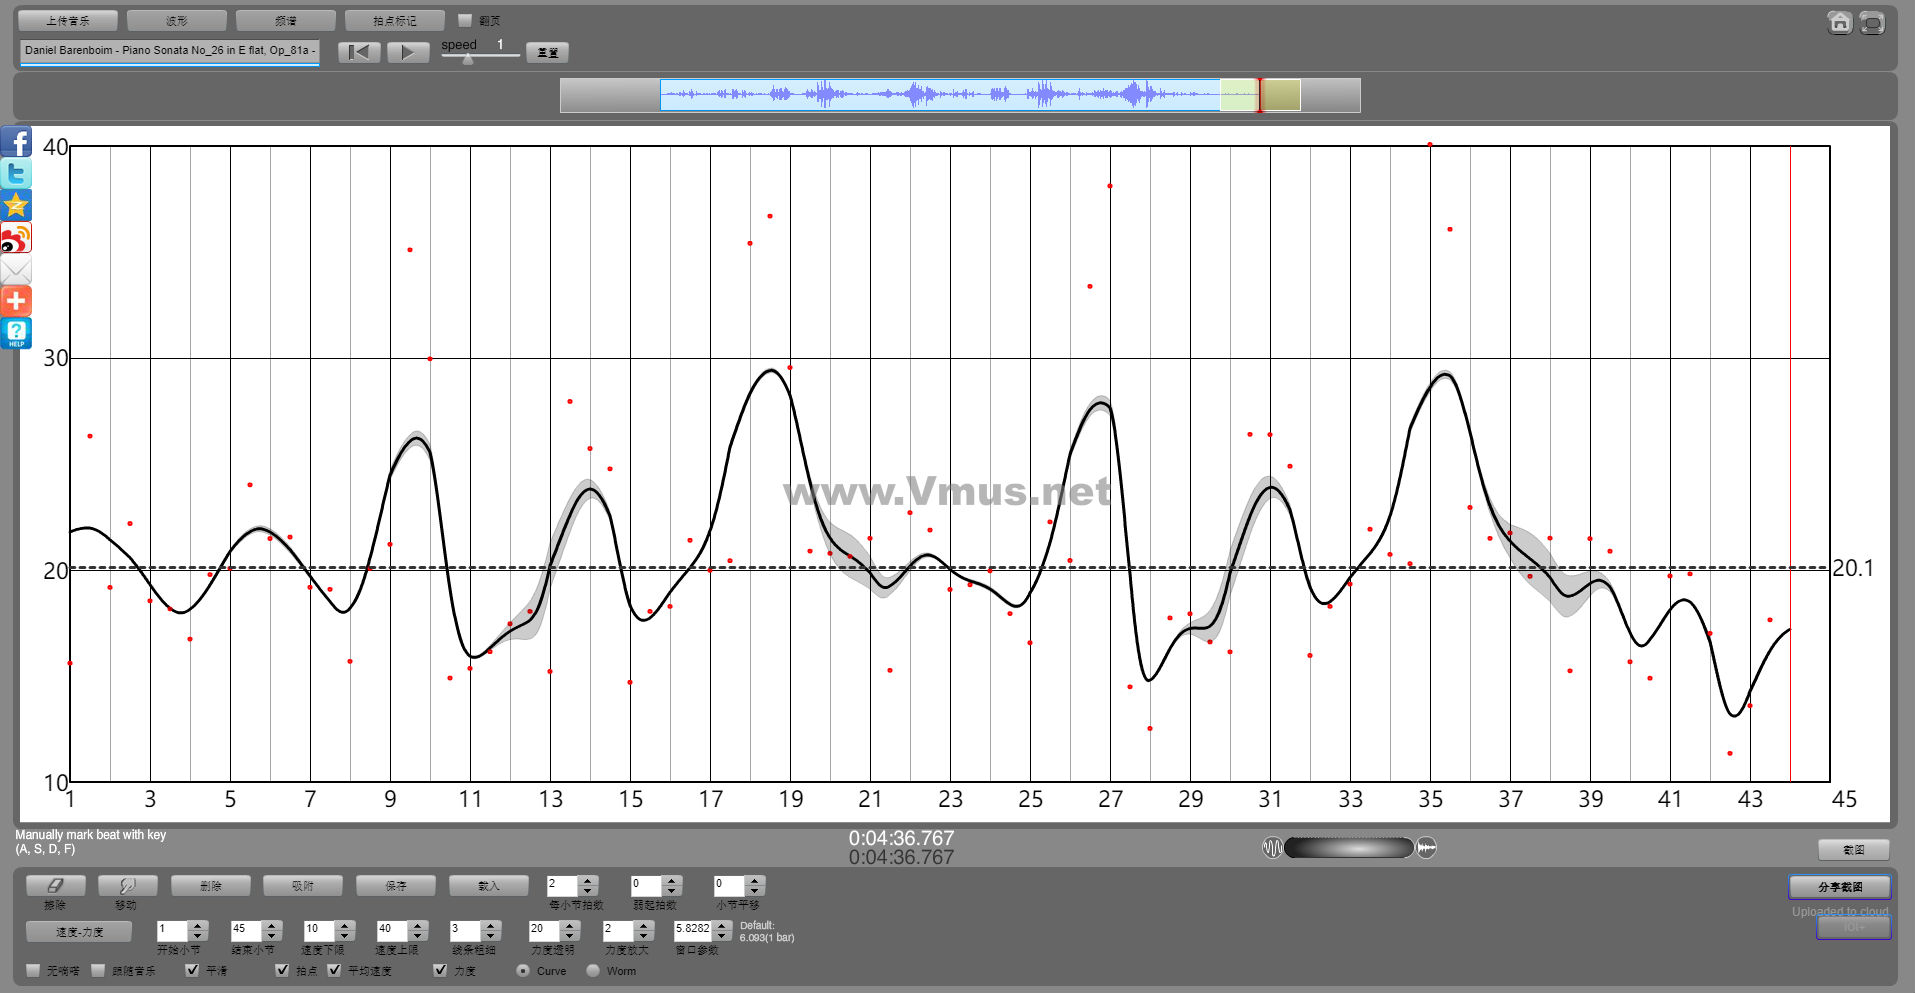Open the 频谱 spectrum view
The width and height of the screenshot is (1915, 993).
tap(285, 21)
